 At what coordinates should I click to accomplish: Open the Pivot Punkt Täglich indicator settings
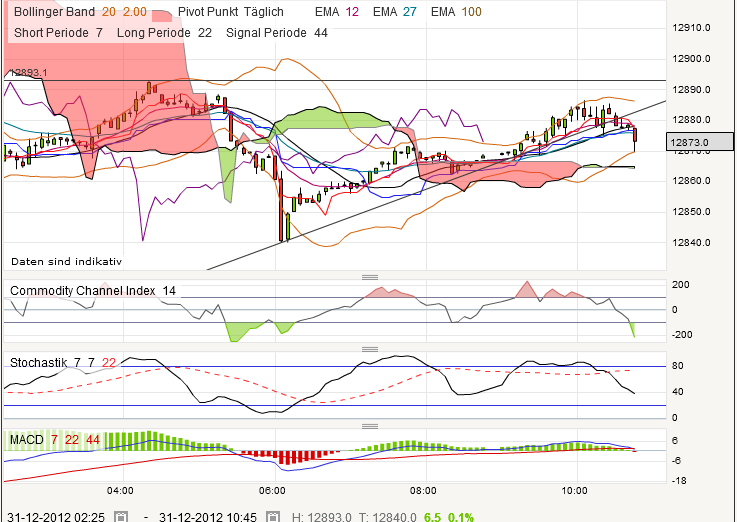pos(230,12)
